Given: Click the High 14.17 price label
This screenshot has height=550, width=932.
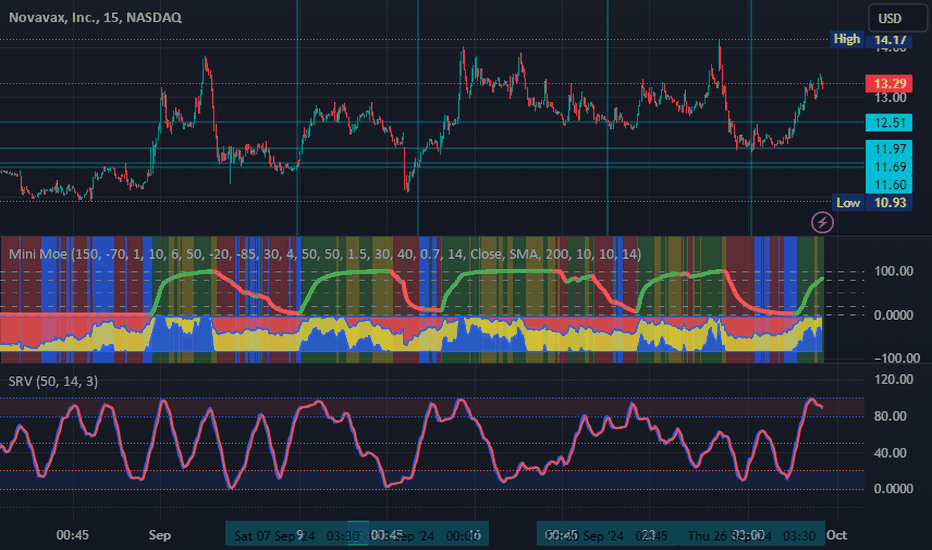Looking at the screenshot, I should pos(871,39).
